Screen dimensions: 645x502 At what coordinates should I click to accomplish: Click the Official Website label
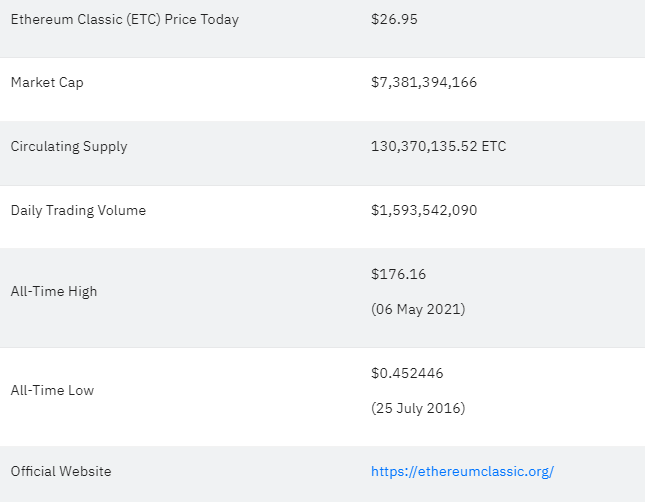click(x=61, y=471)
